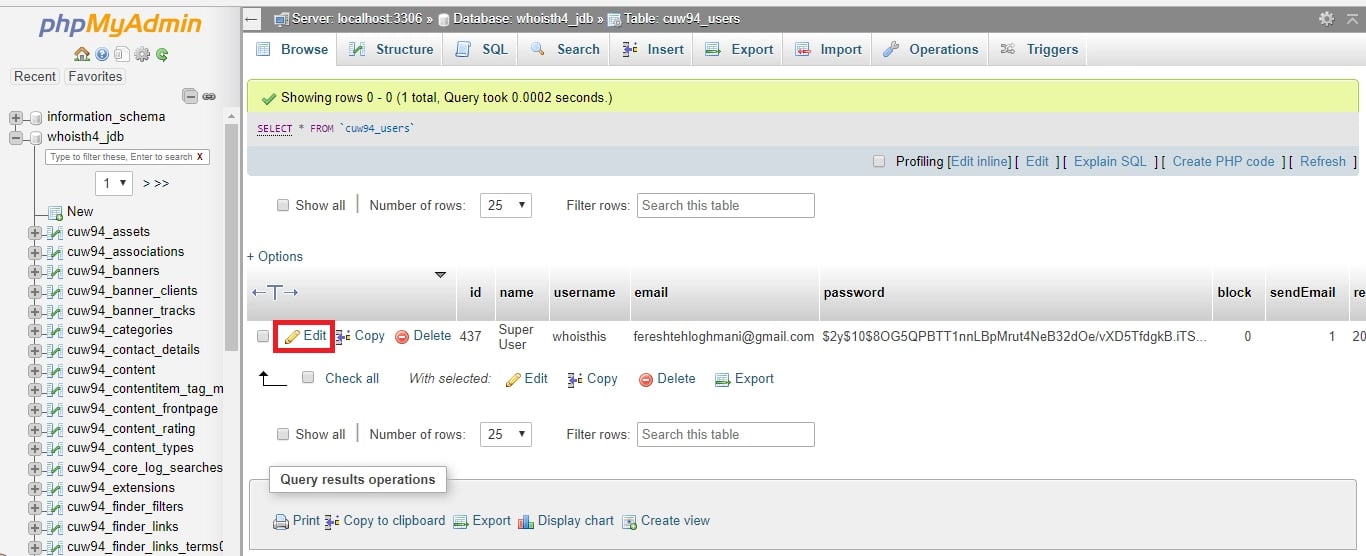This screenshot has width=1366, height=556.
Task: Select row 437 with its checkbox
Action: pos(263,336)
